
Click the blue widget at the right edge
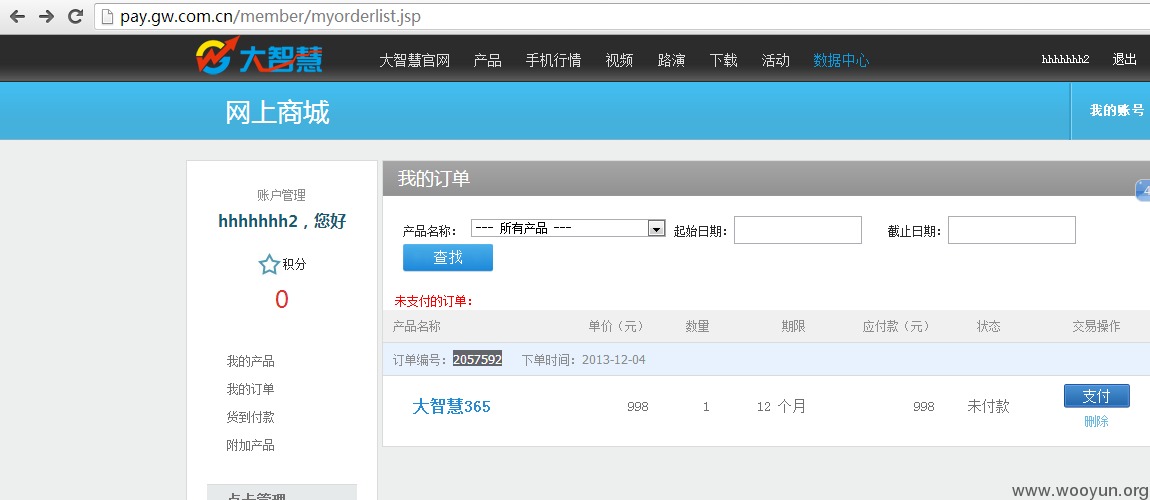tap(1143, 189)
